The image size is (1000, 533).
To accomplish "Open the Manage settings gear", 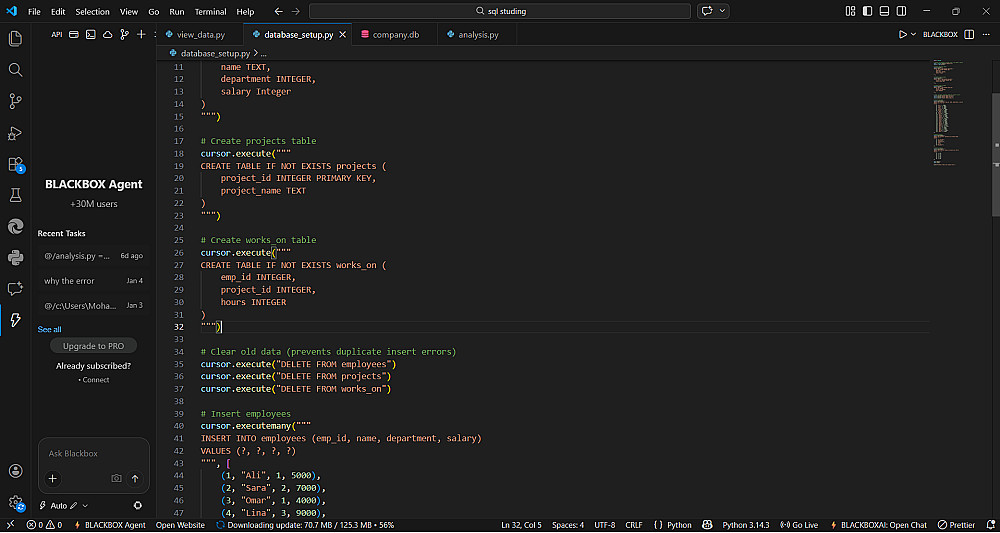I will point(15,502).
